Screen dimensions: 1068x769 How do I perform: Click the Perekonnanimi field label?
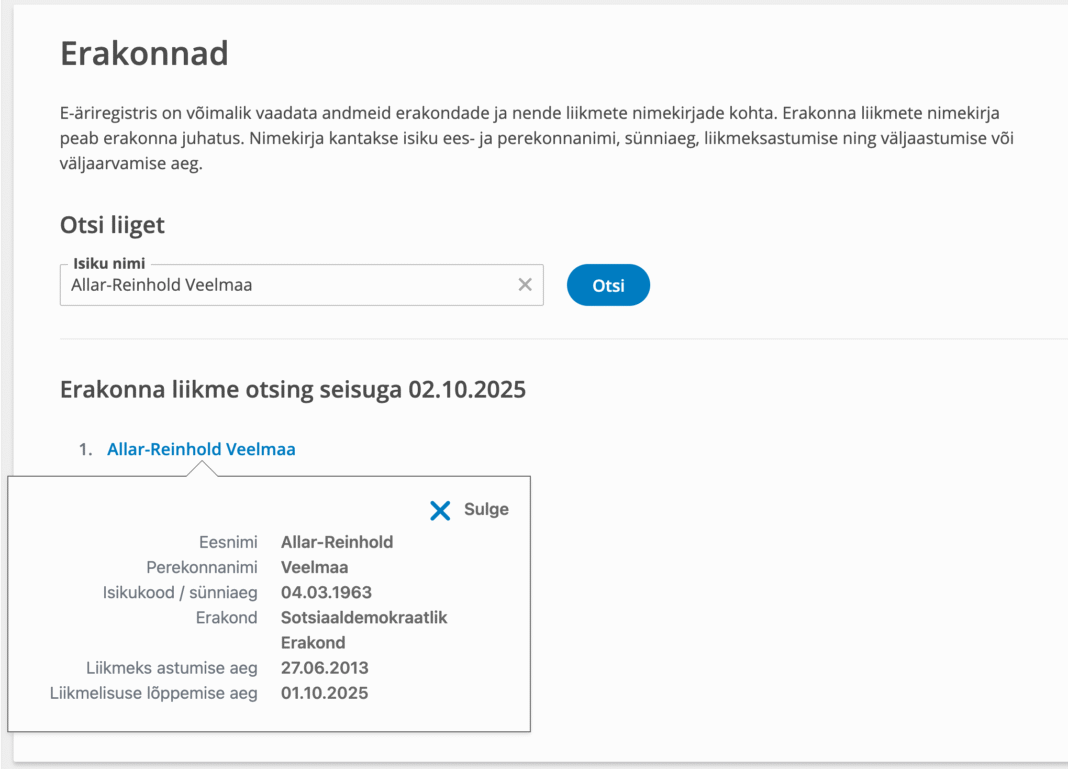(201, 567)
